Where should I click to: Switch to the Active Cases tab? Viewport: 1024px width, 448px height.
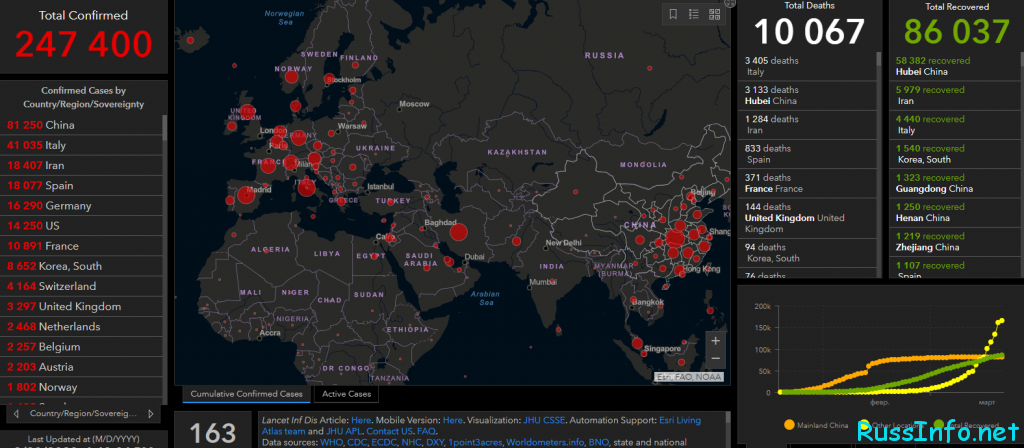point(346,394)
